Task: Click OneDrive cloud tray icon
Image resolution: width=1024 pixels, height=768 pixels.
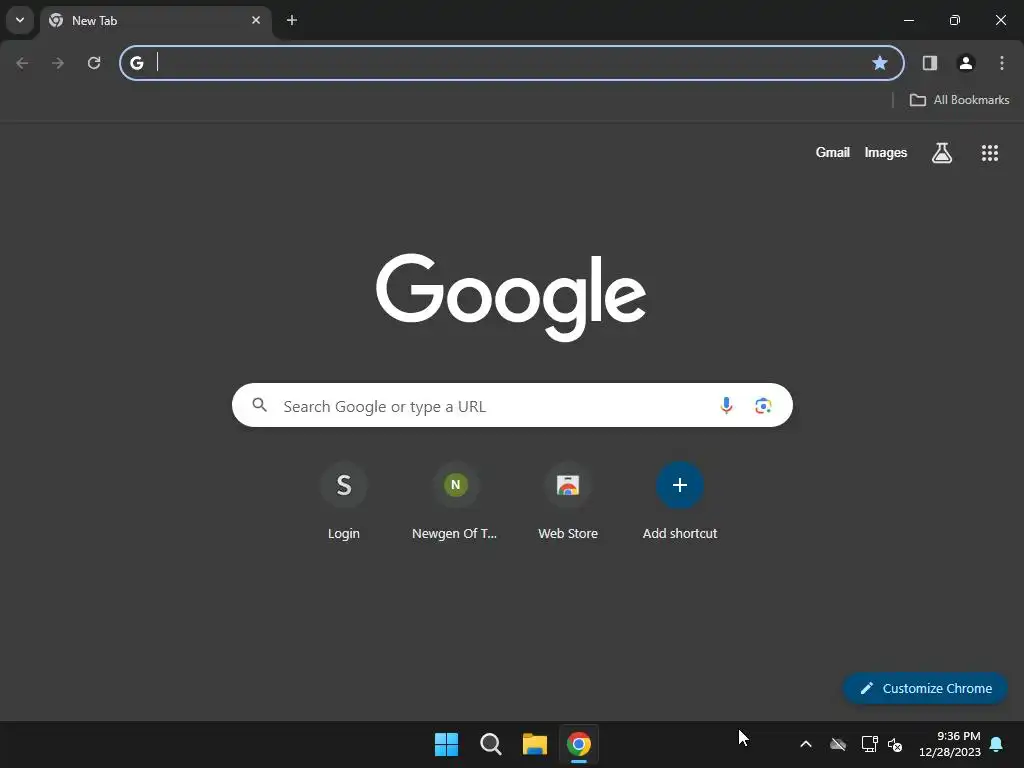Action: pyautogui.click(x=838, y=744)
